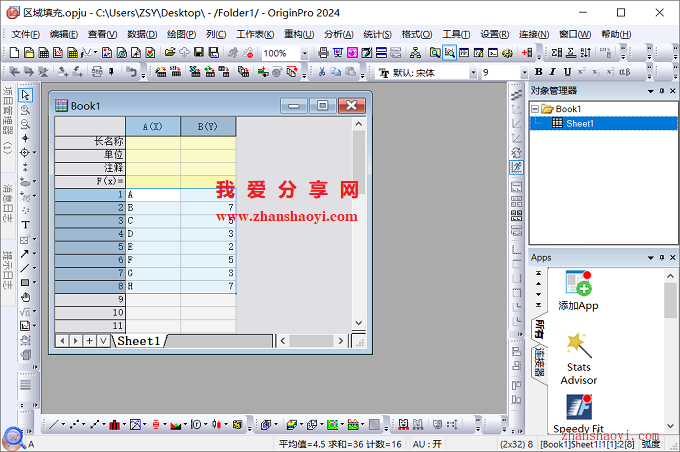Select the Text tool (T) in sidebar
Image resolution: width=680 pixels, height=452 pixels.
[x=25, y=225]
